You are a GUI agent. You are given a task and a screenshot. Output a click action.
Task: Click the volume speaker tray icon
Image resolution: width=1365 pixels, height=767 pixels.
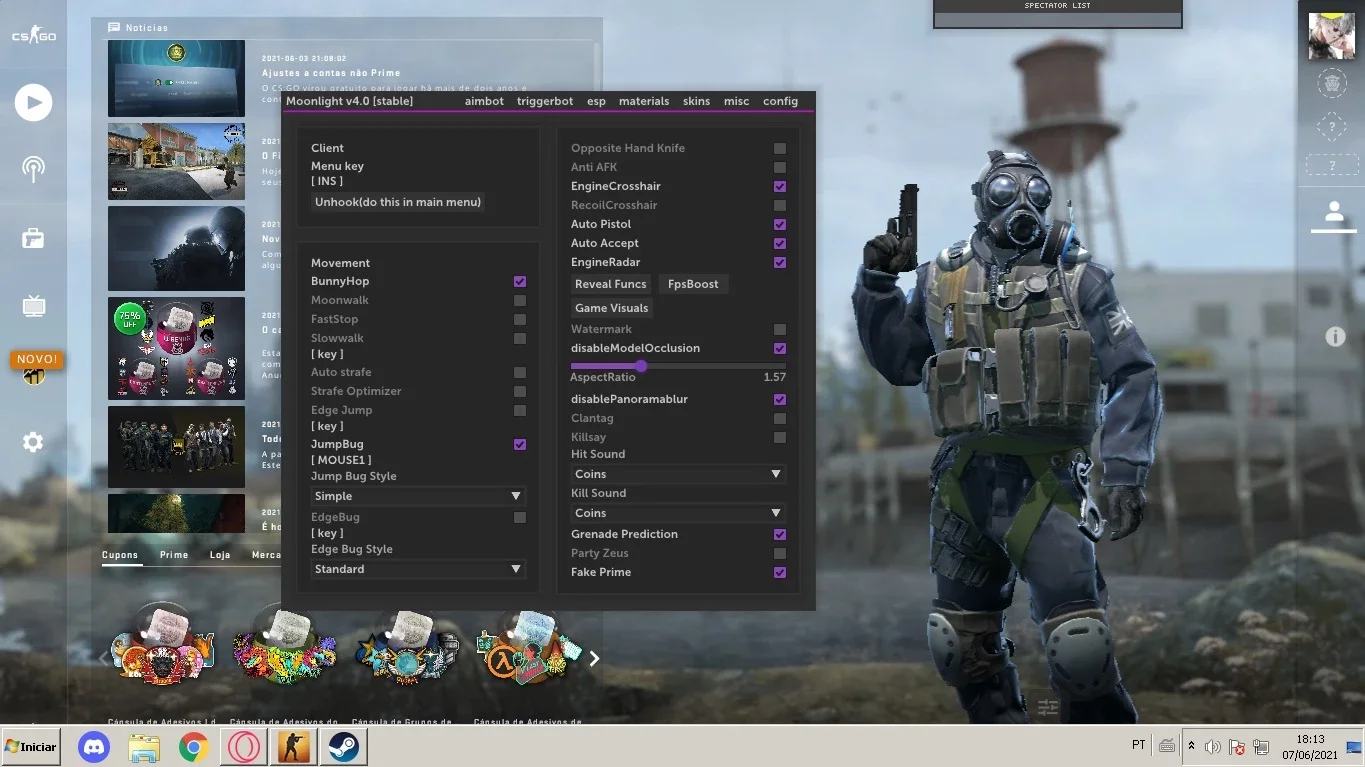1213,746
